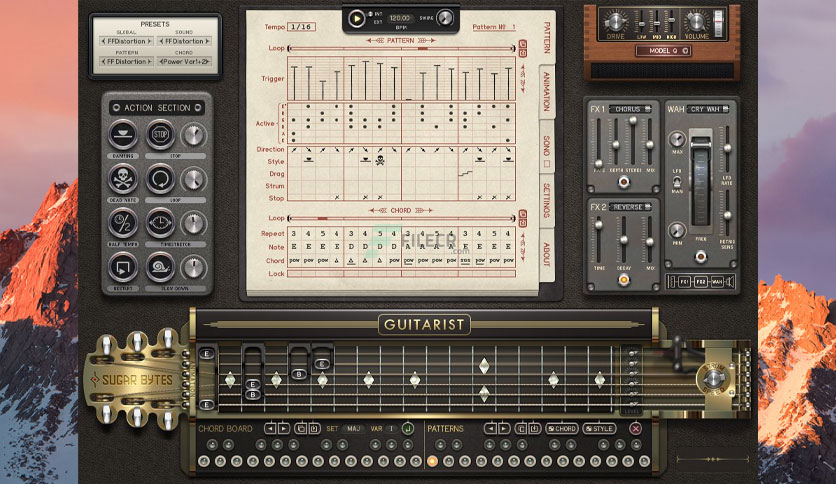
Task: Click the WAH block in routing chain
Action: (717, 281)
